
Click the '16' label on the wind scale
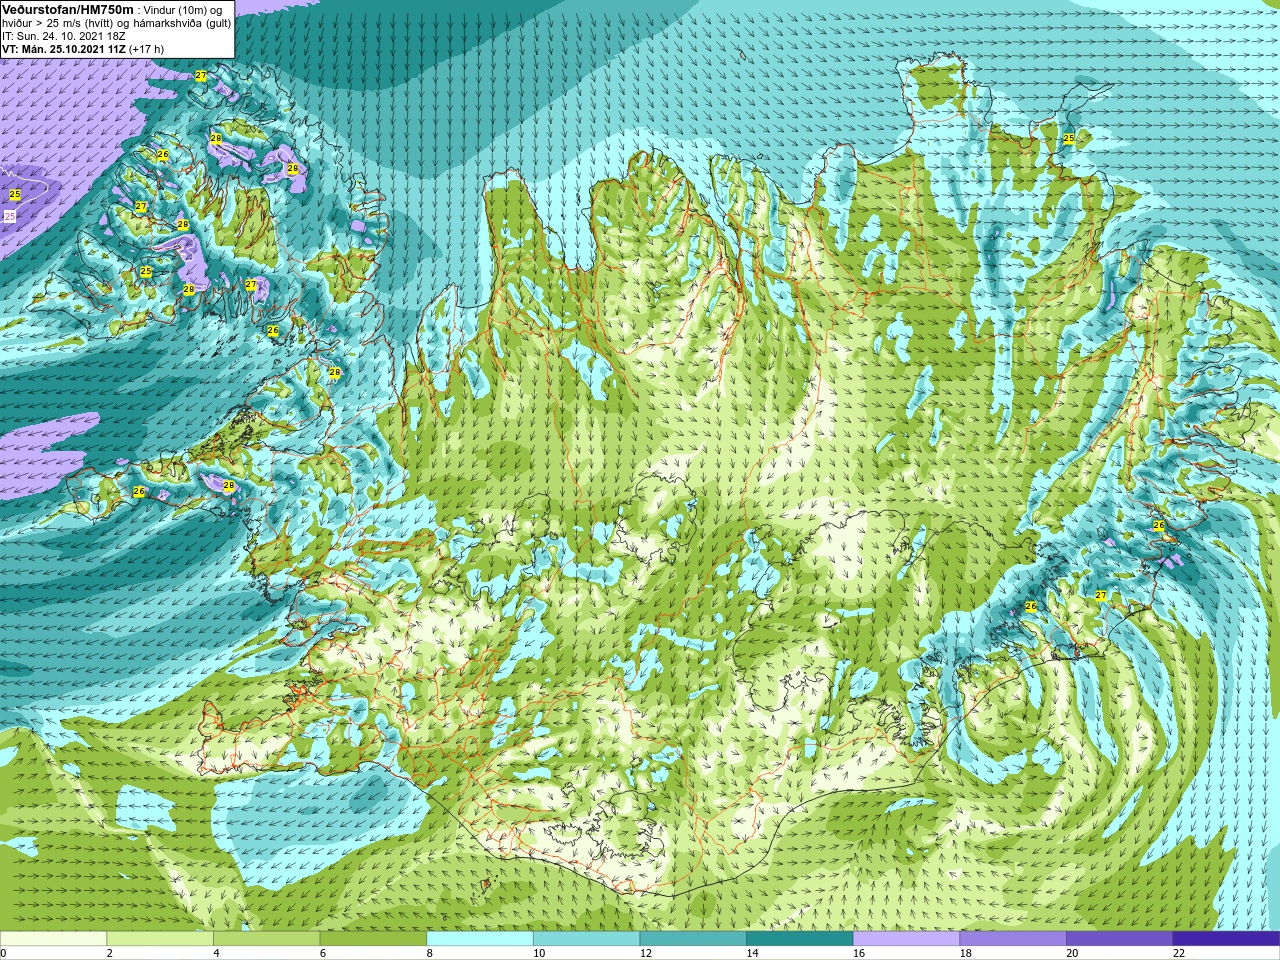click(859, 953)
